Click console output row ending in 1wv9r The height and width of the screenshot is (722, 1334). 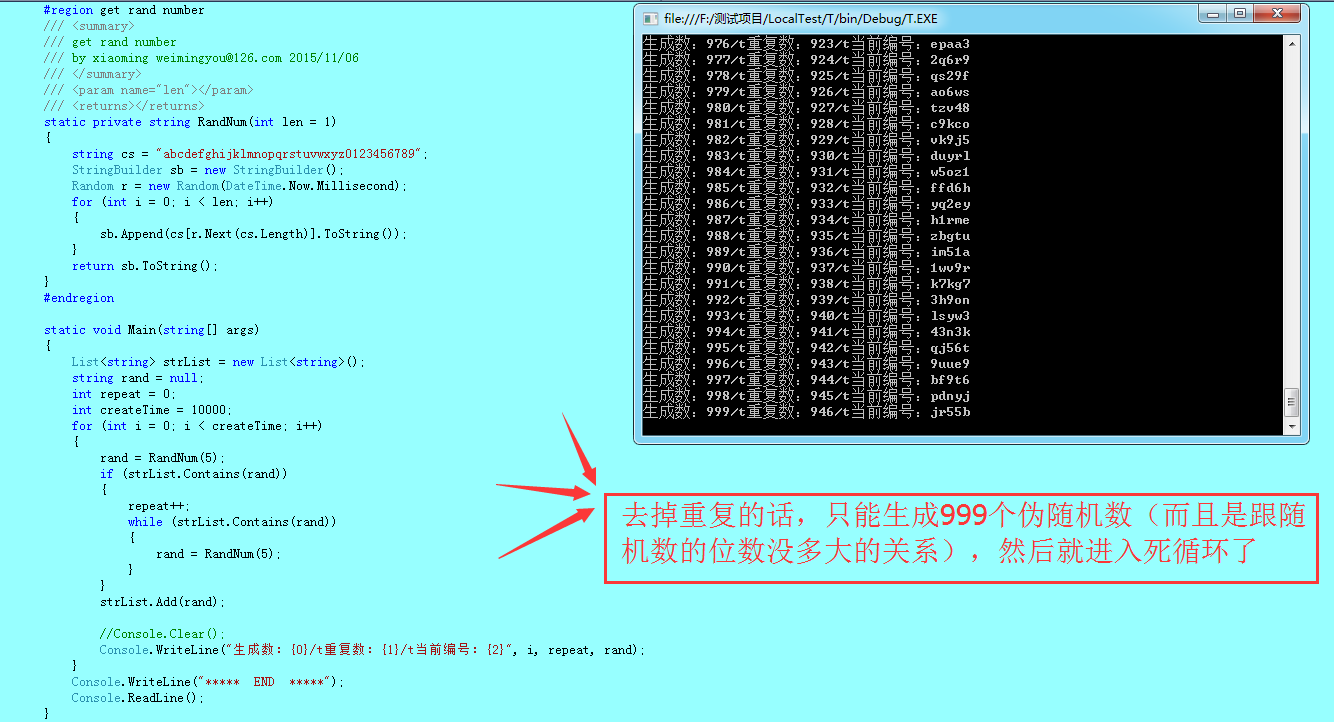[x=806, y=268]
